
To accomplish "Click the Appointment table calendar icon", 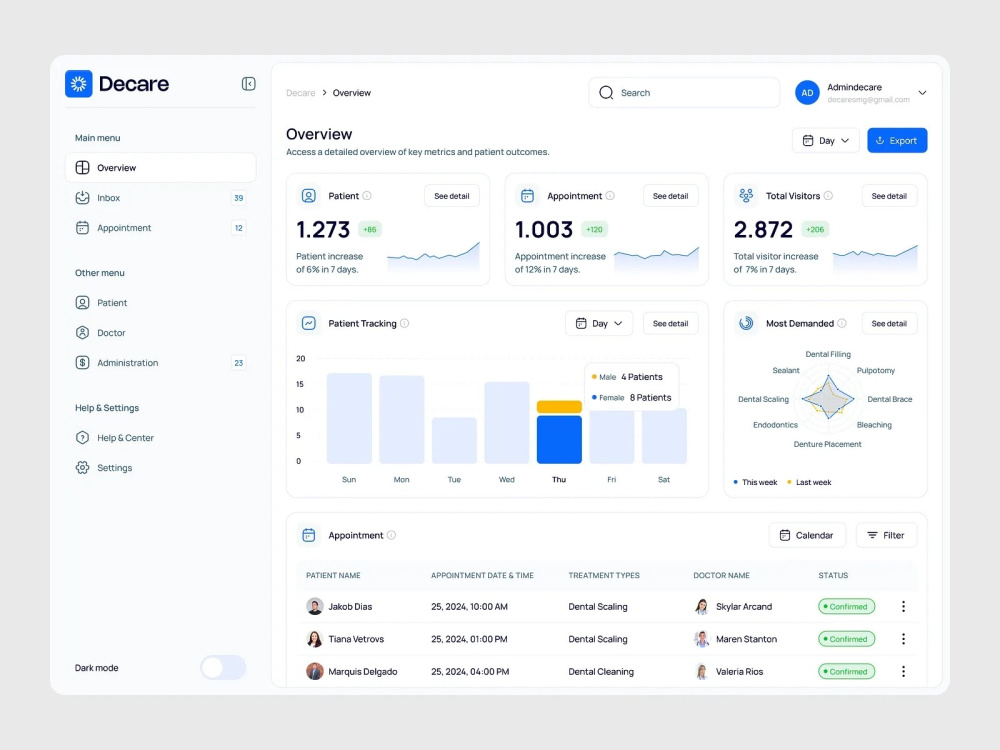I will 309,535.
